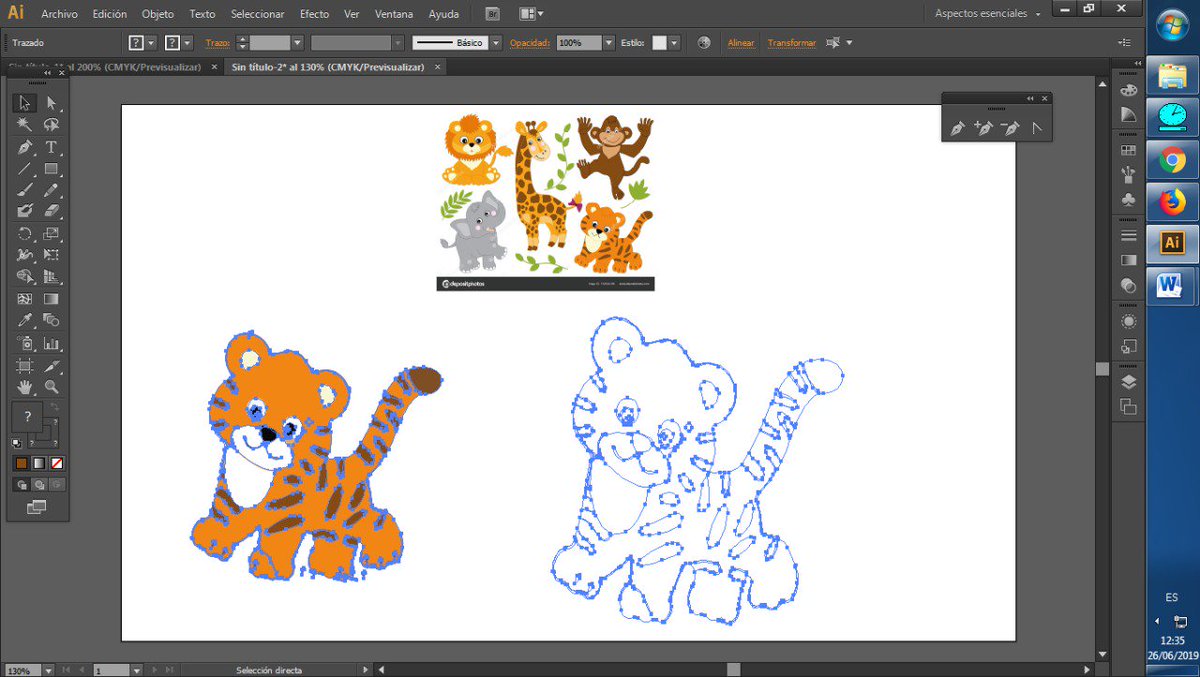This screenshot has height=677, width=1200.
Task: Select the Eraser tool
Action: tap(51, 211)
